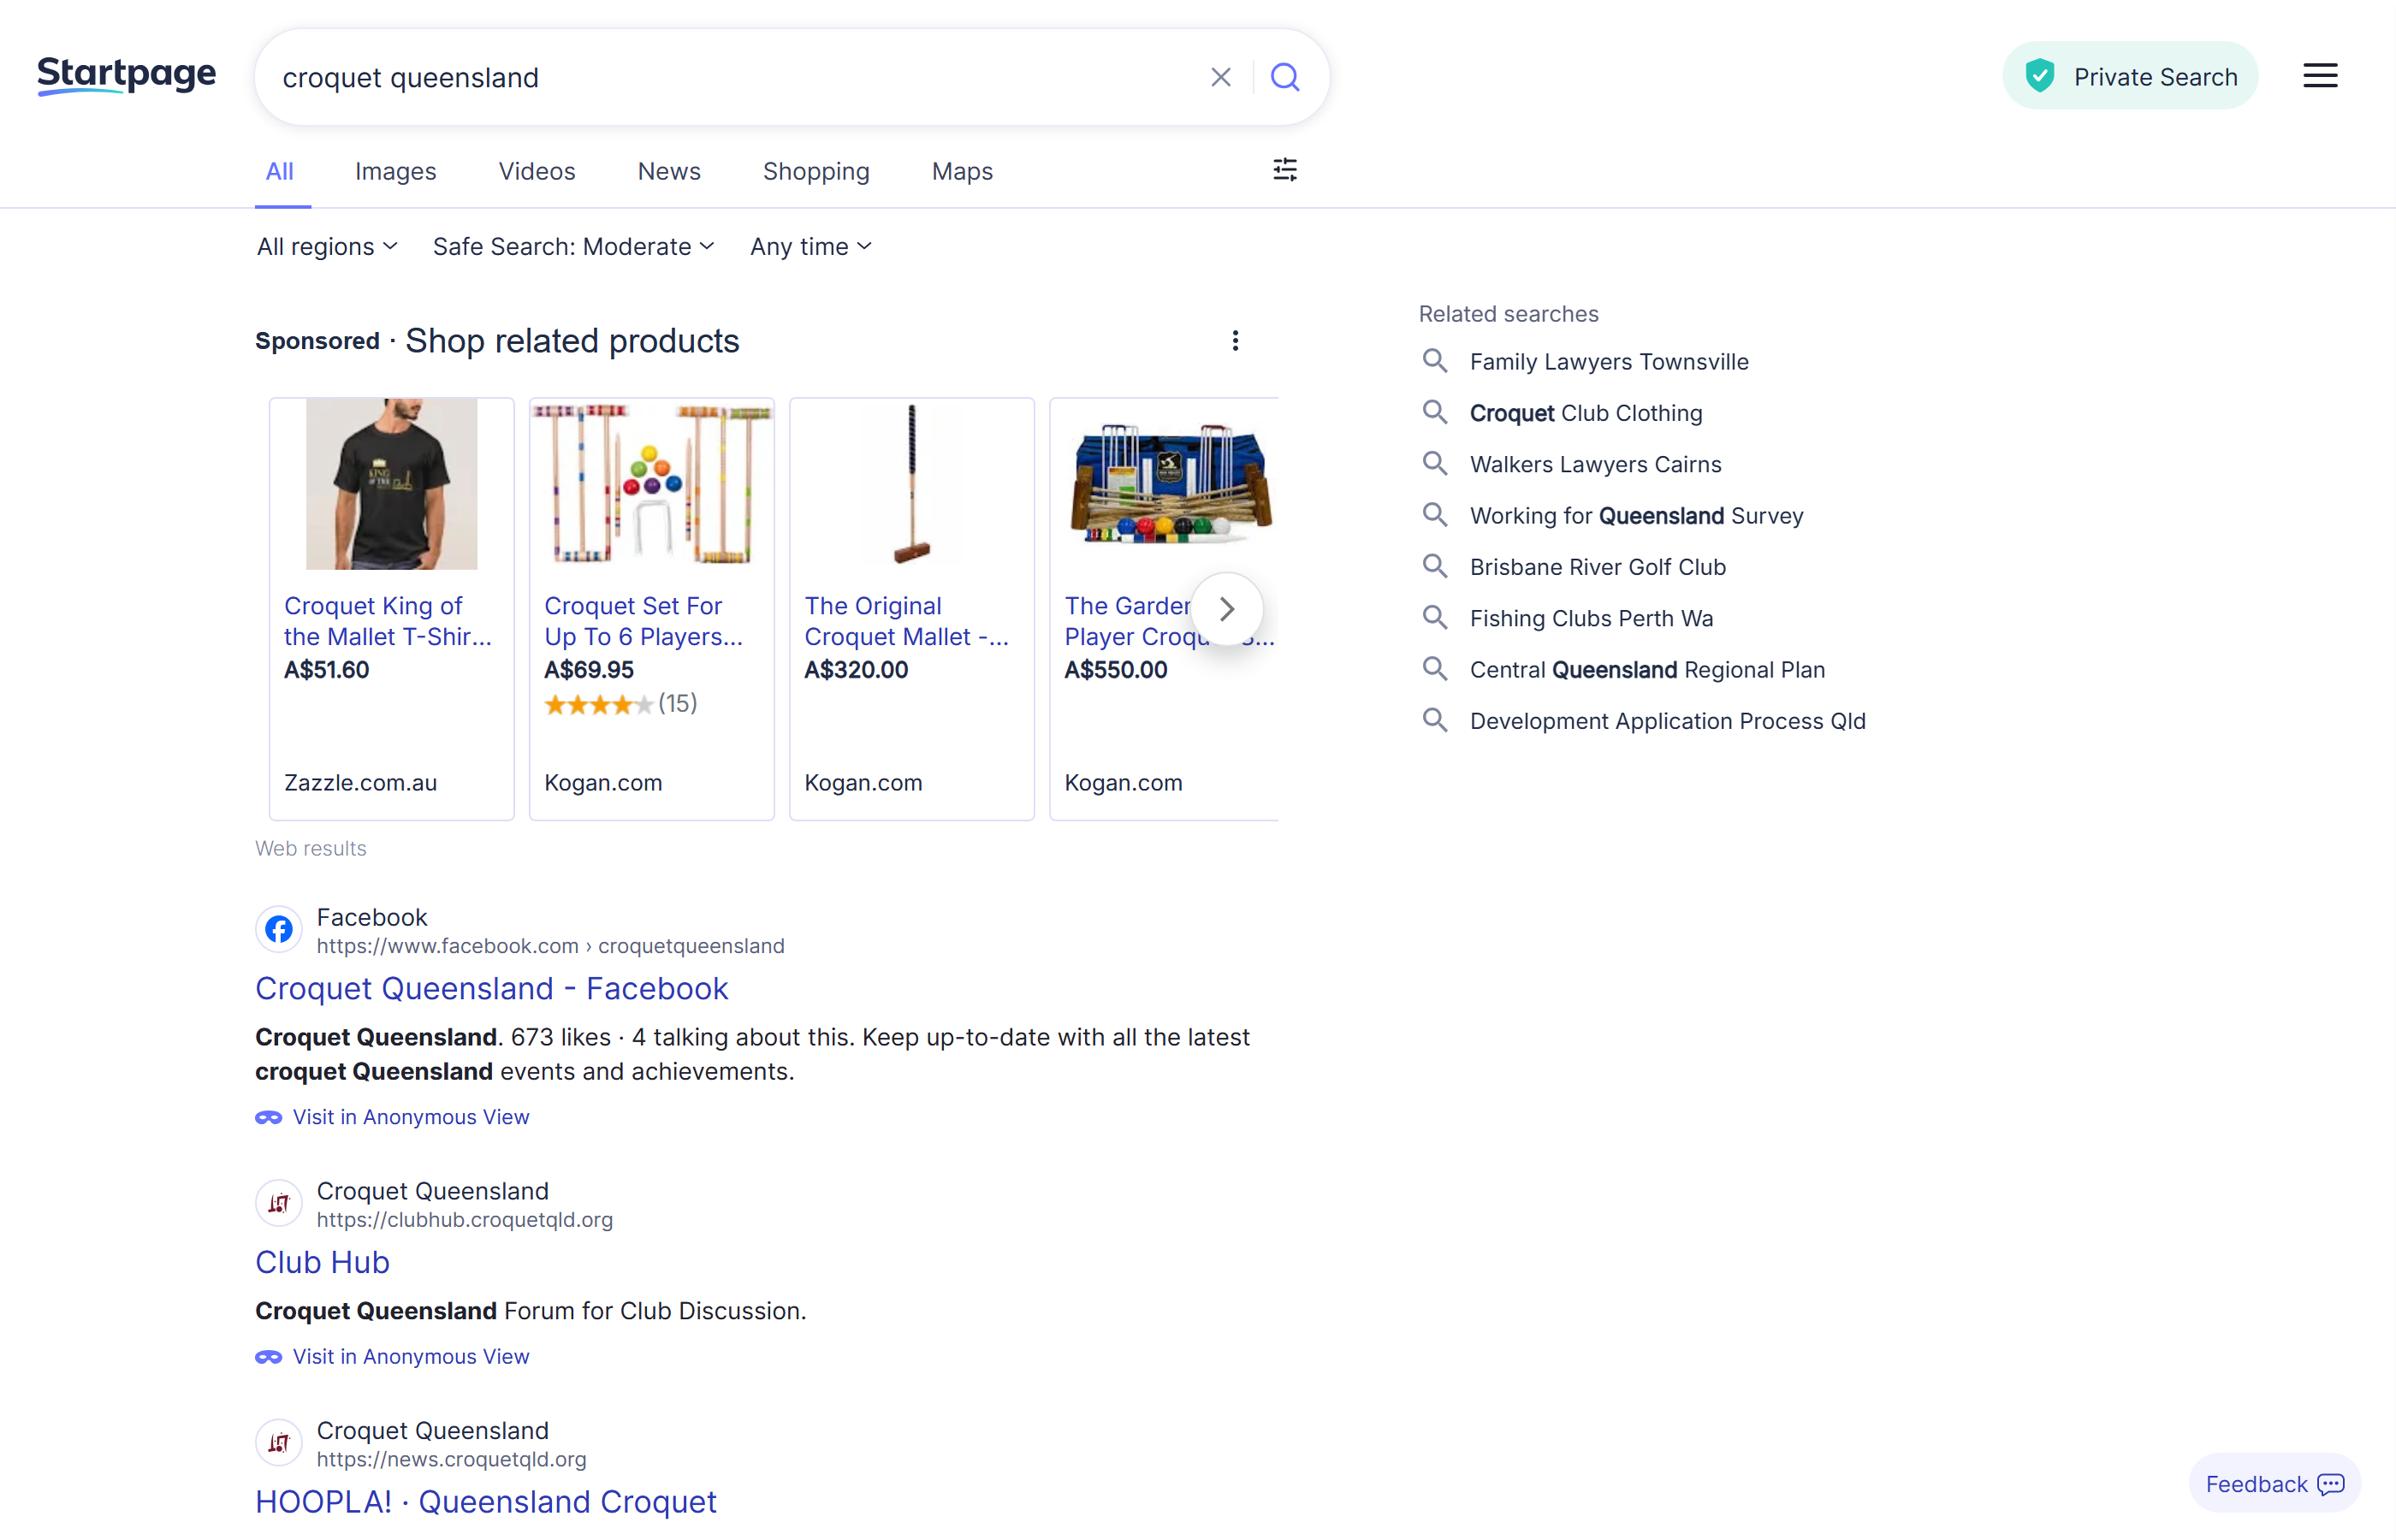Search related Croquet Club Clothing
The height and width of the screenshot is (1540, 2396).
[1586, 413]
